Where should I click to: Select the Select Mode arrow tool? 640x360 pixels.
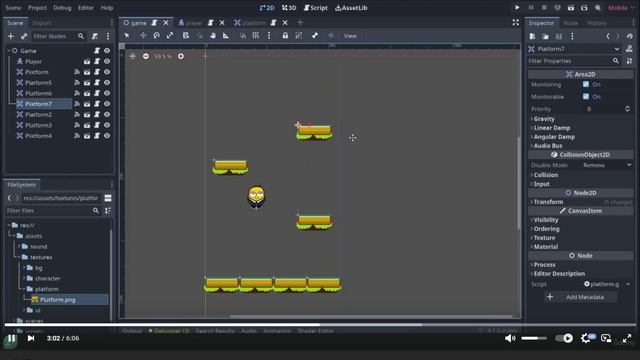[127, 36]
